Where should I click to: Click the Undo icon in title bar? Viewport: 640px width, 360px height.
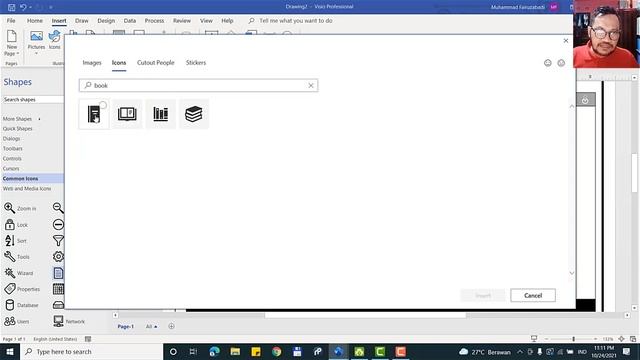23,7
